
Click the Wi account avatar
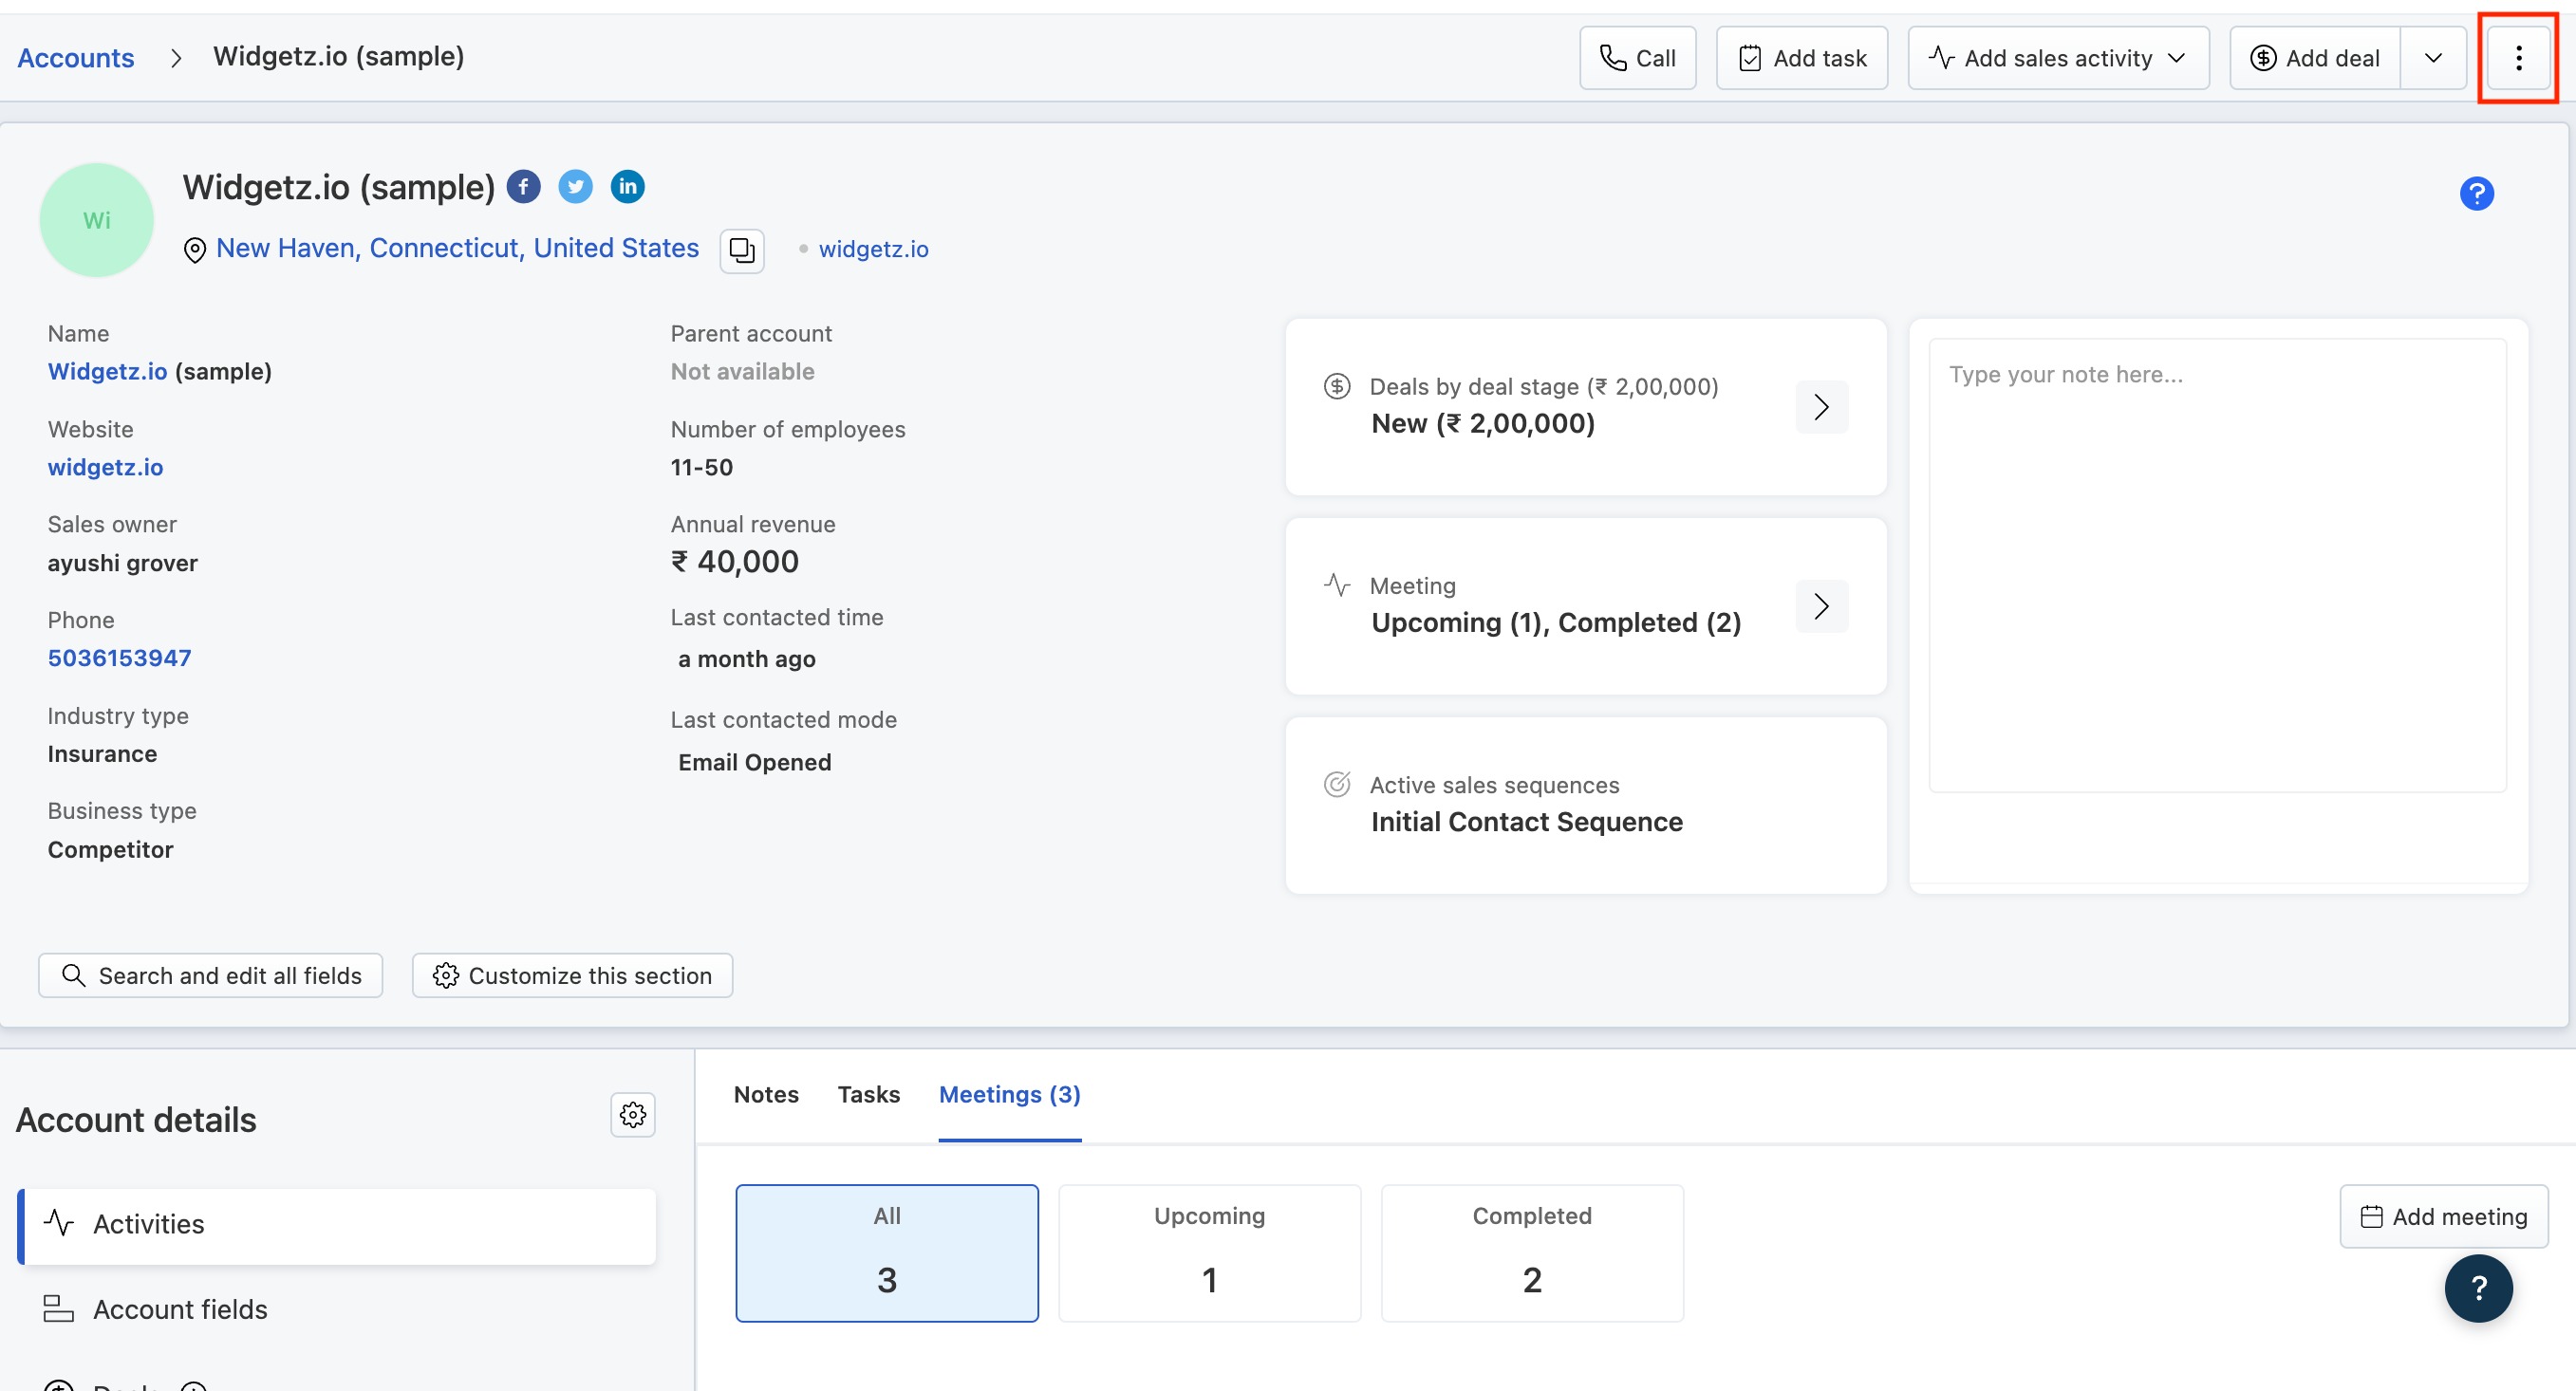coord(97,220)
